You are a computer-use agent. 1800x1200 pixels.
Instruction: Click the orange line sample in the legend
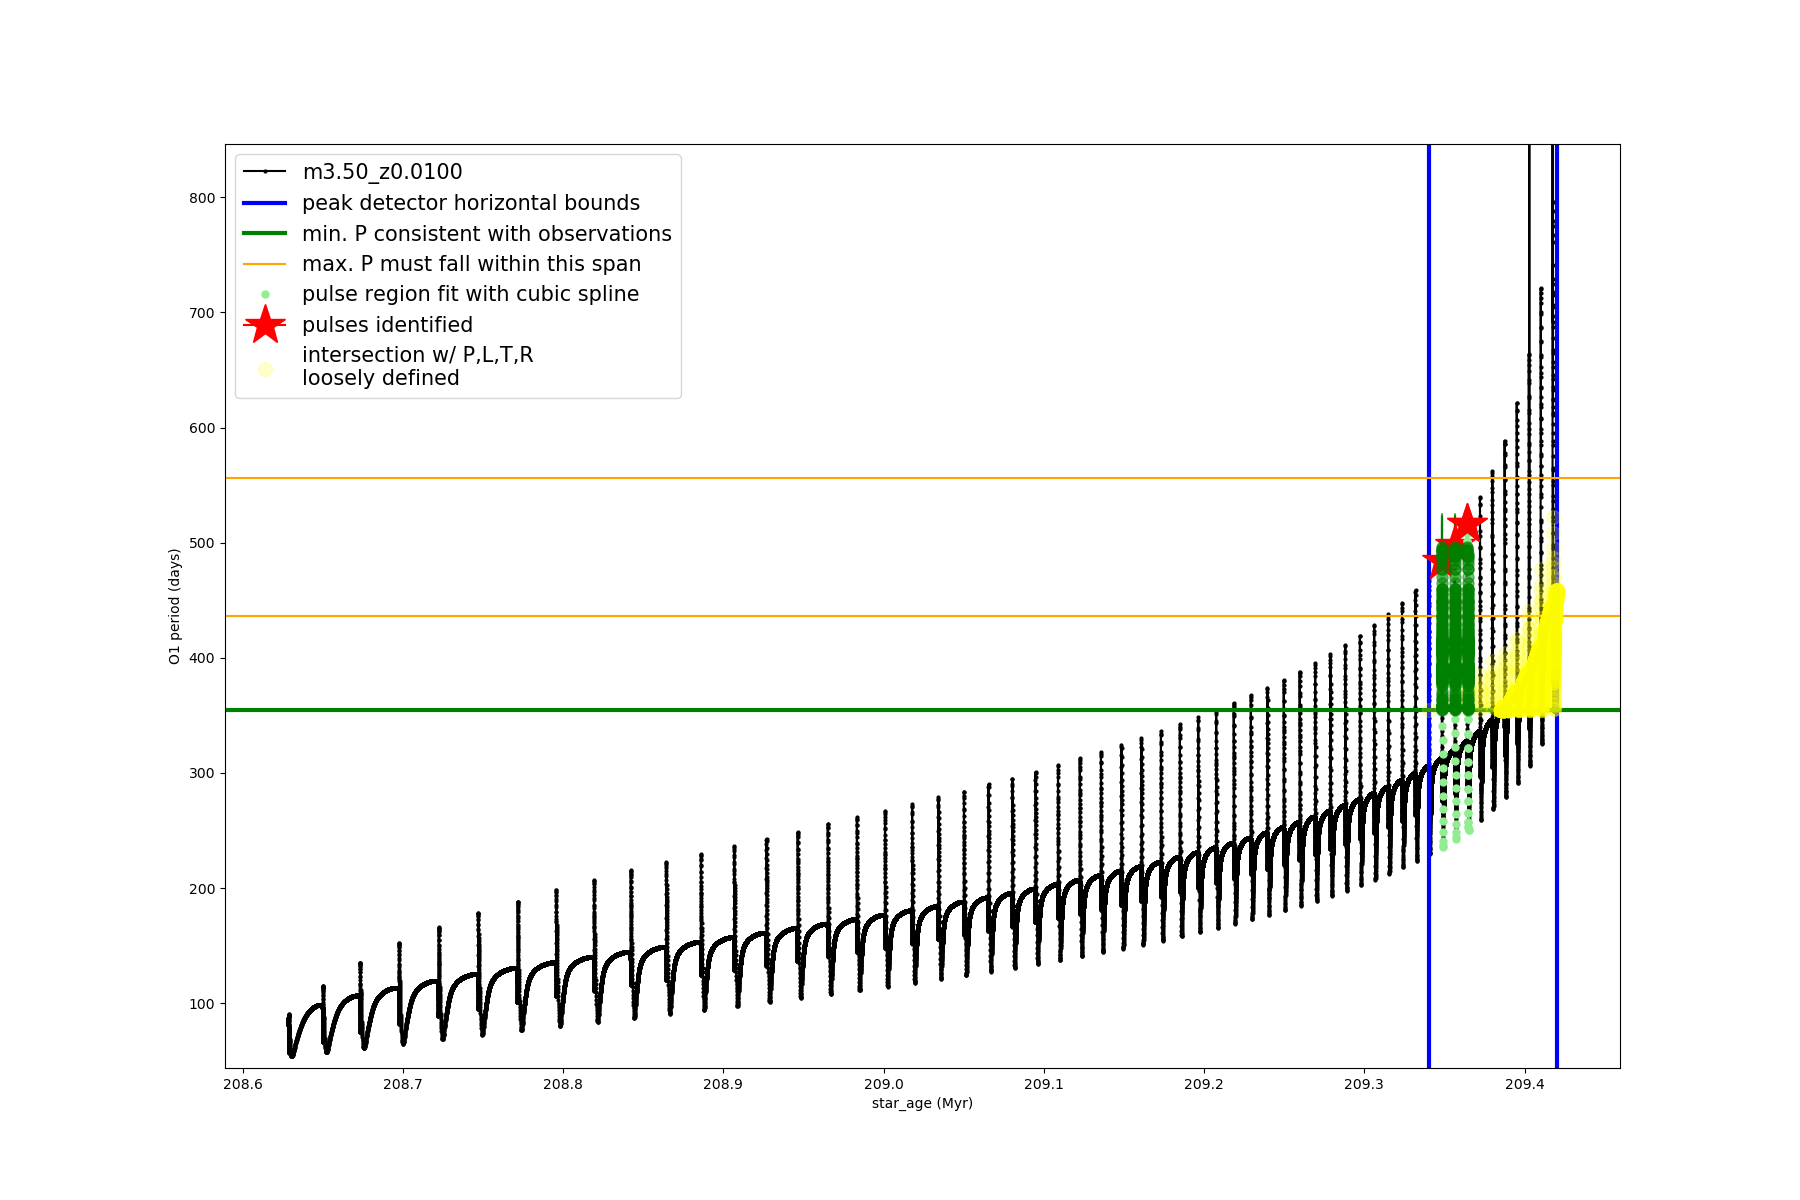tap(265, 264)
